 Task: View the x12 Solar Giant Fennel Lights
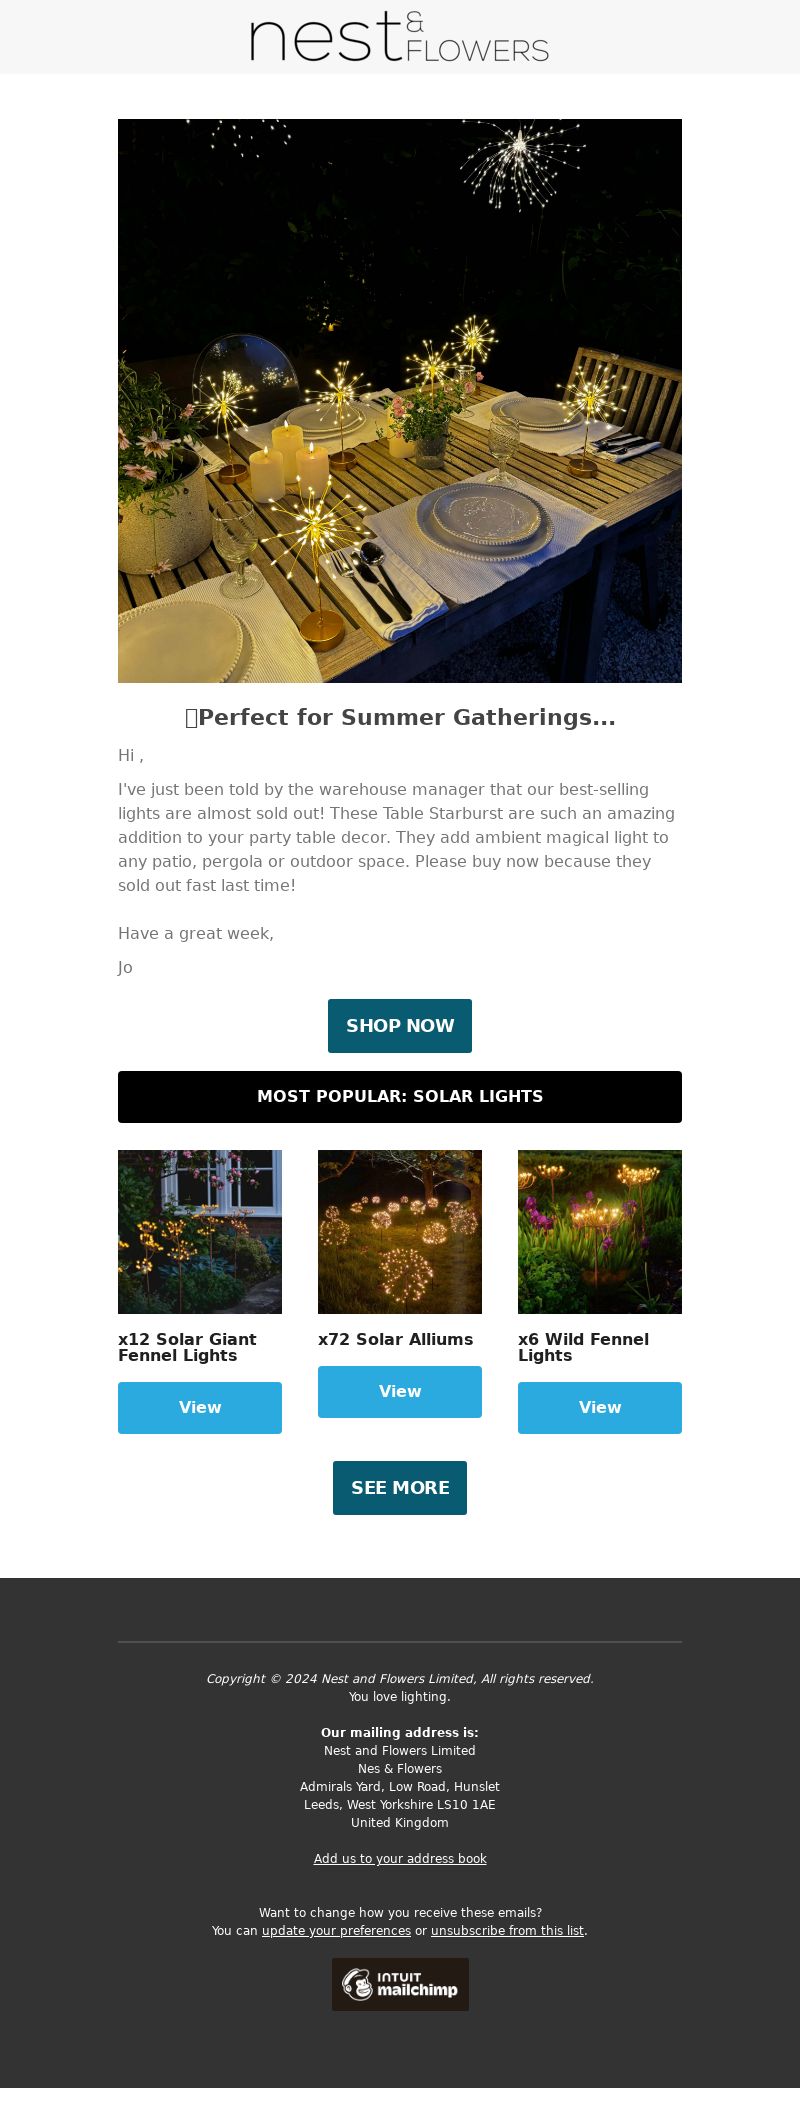coord(200,1408)
